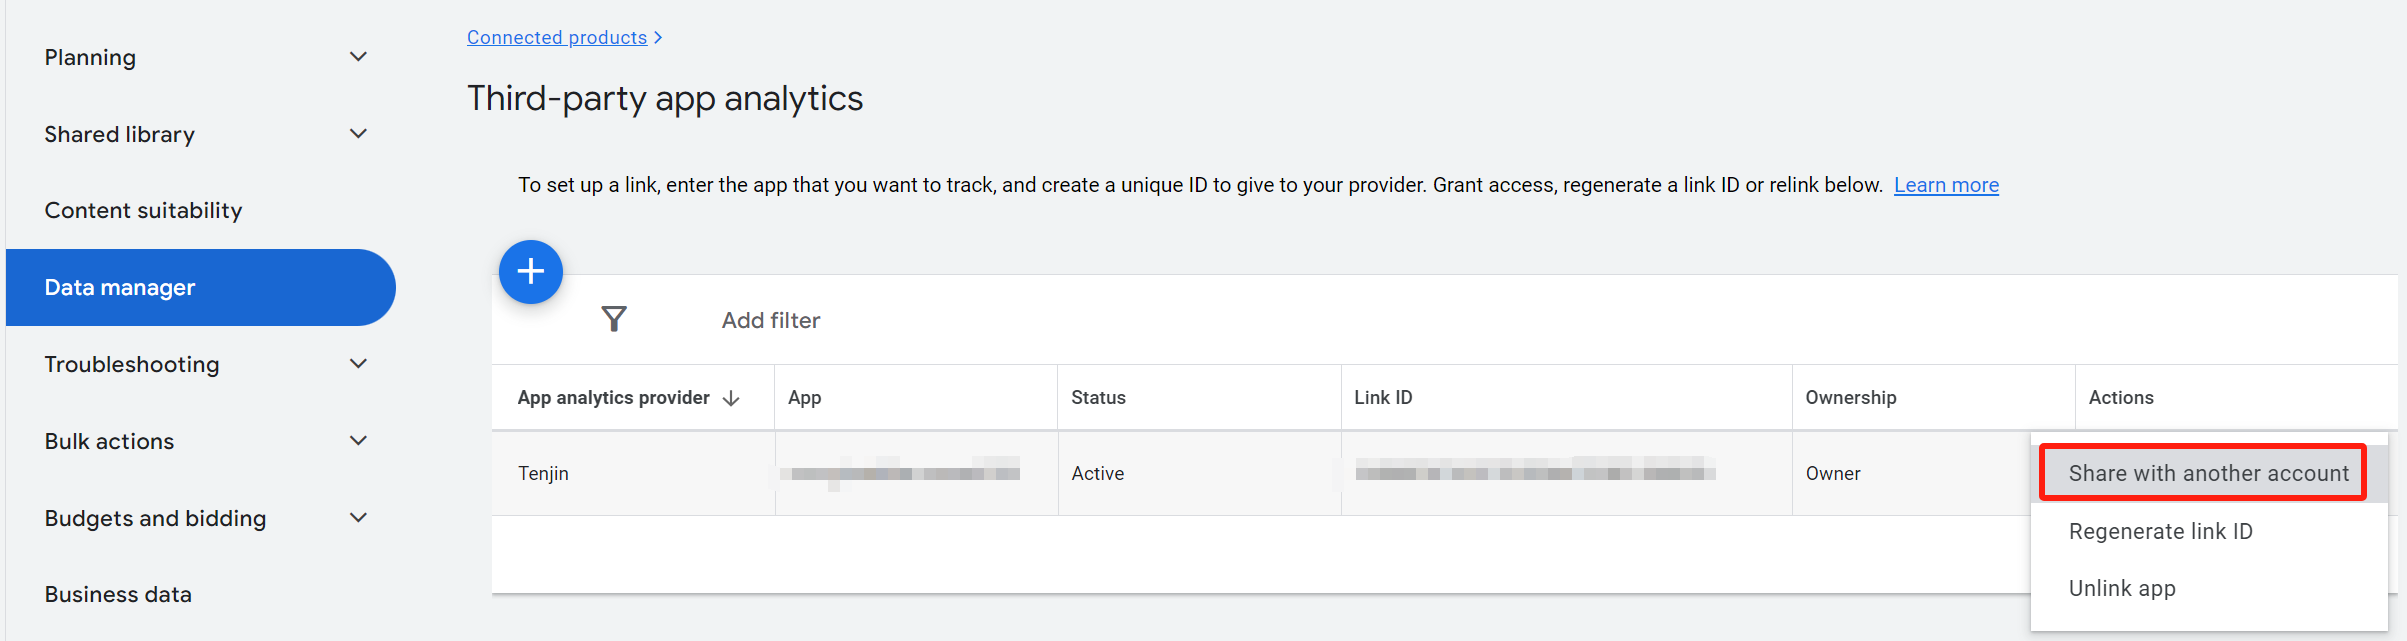Navigate to Business data
2407x641 pixels.
pos(117,593)
